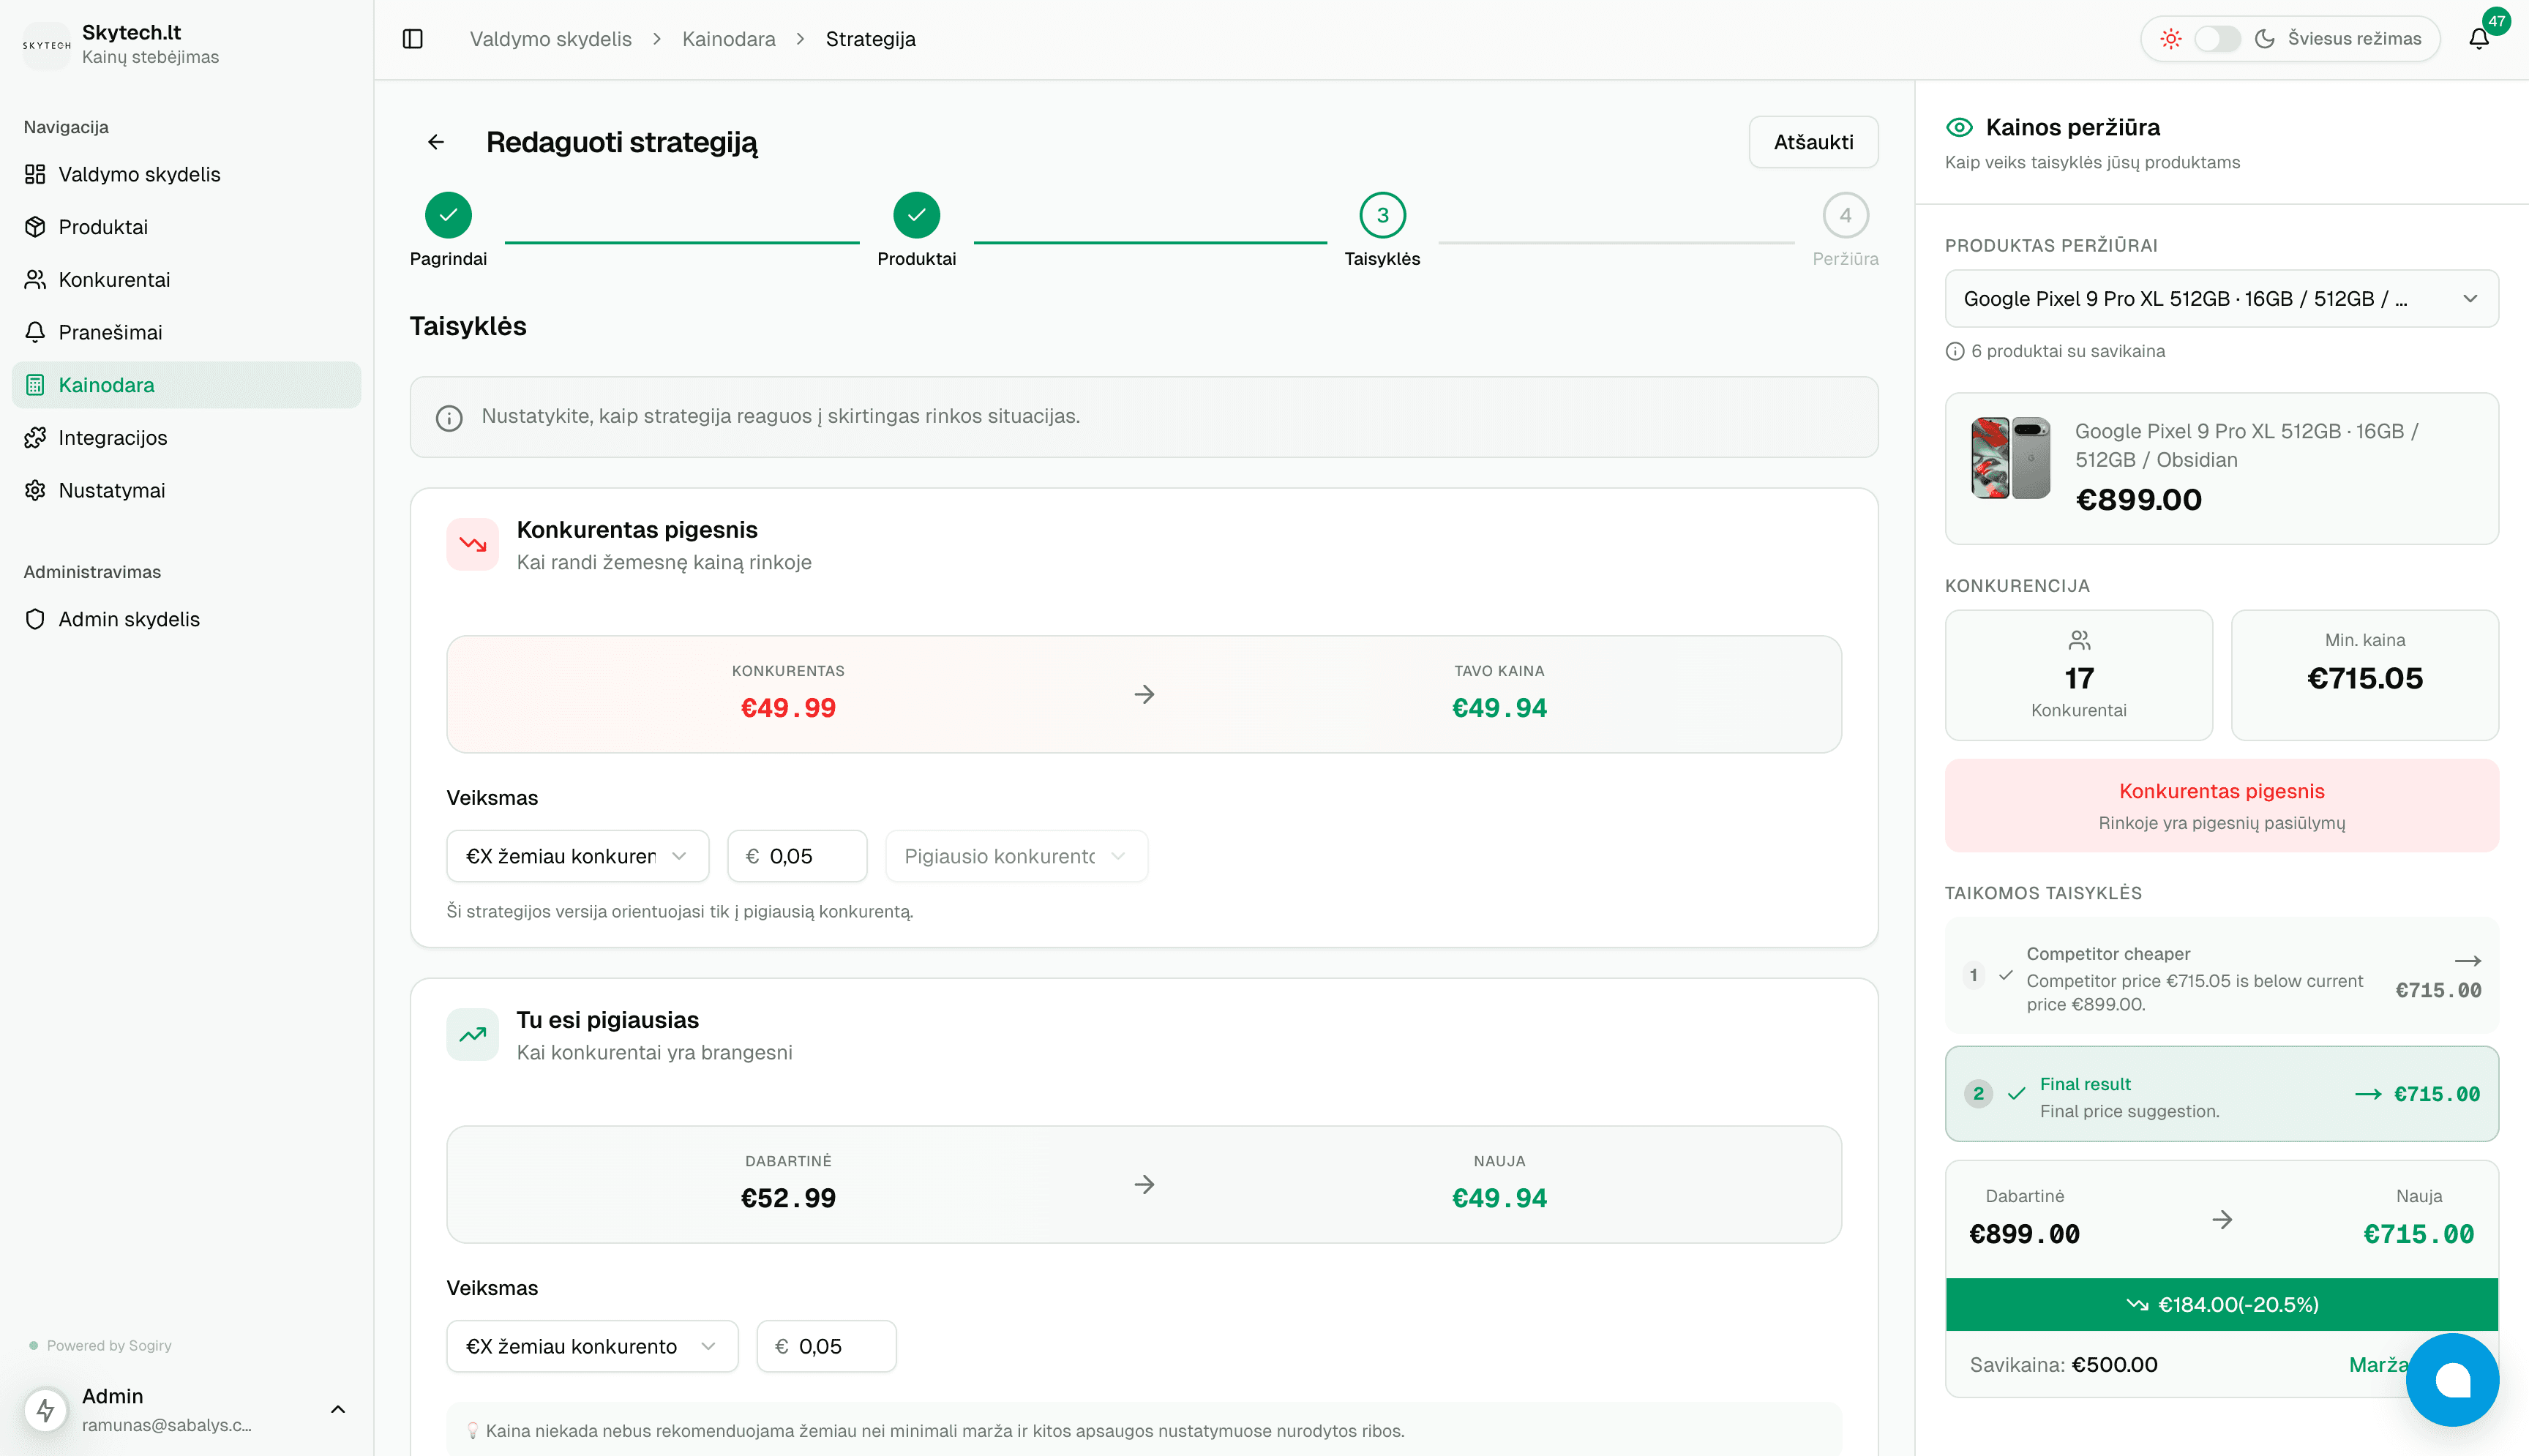
Task: Select step 3 Taisyklės circle
Action: pyautogui.click(x=1382, y=215)
